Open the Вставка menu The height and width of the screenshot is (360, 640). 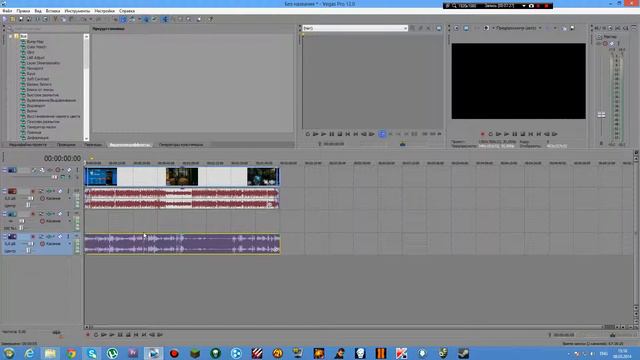53,11
